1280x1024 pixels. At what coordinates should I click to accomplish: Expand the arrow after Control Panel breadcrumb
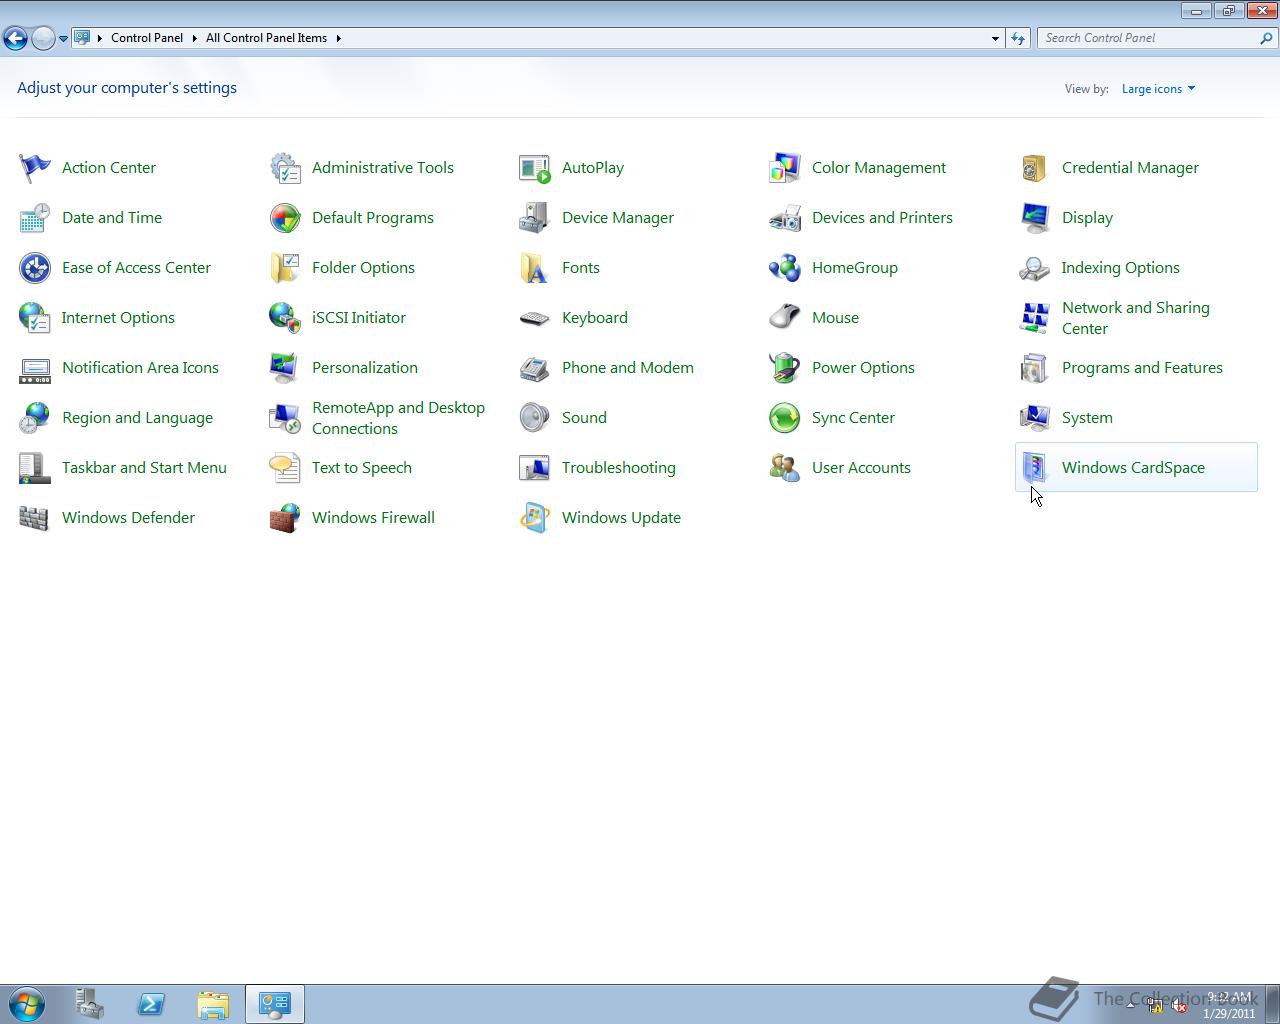[194, 38]
